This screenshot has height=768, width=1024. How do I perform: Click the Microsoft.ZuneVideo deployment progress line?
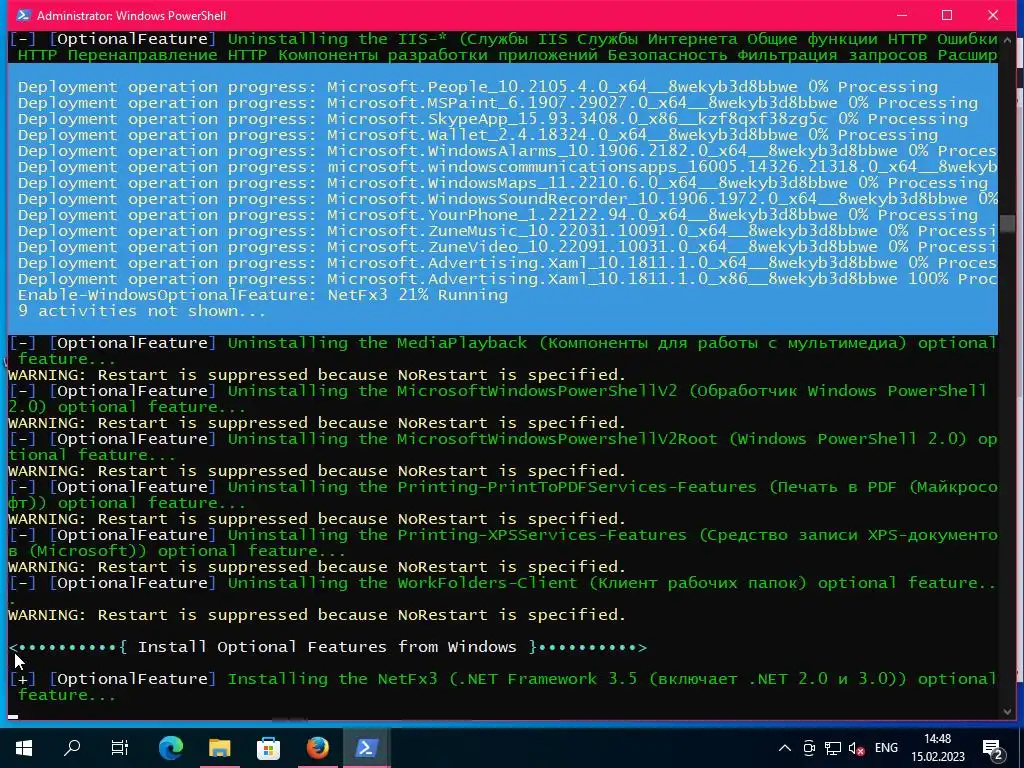coord(507,247)
